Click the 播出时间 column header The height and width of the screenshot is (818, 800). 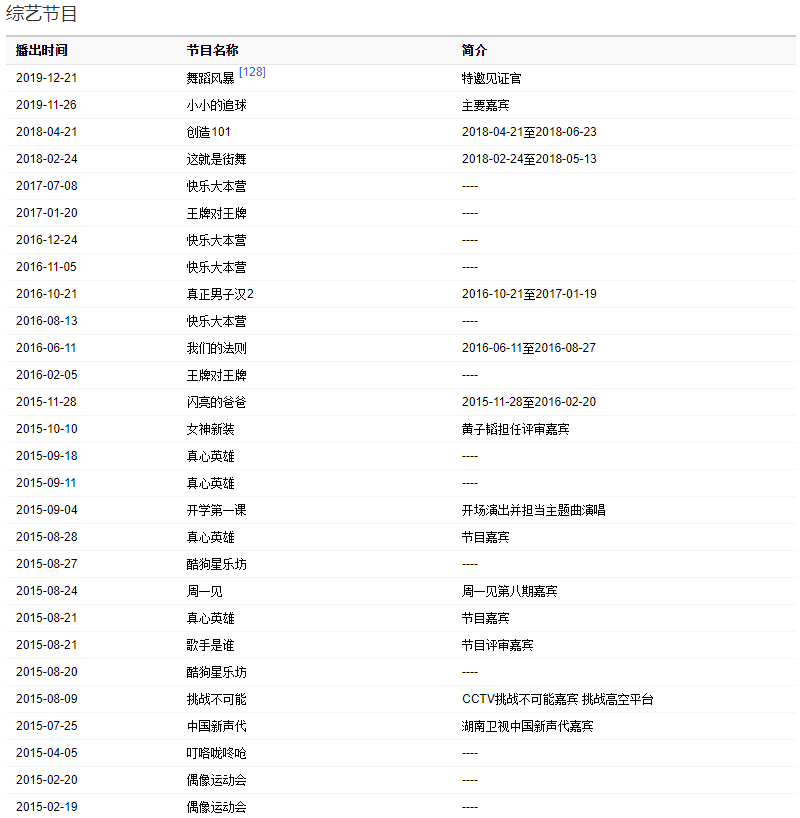click(x=42, y=50)
